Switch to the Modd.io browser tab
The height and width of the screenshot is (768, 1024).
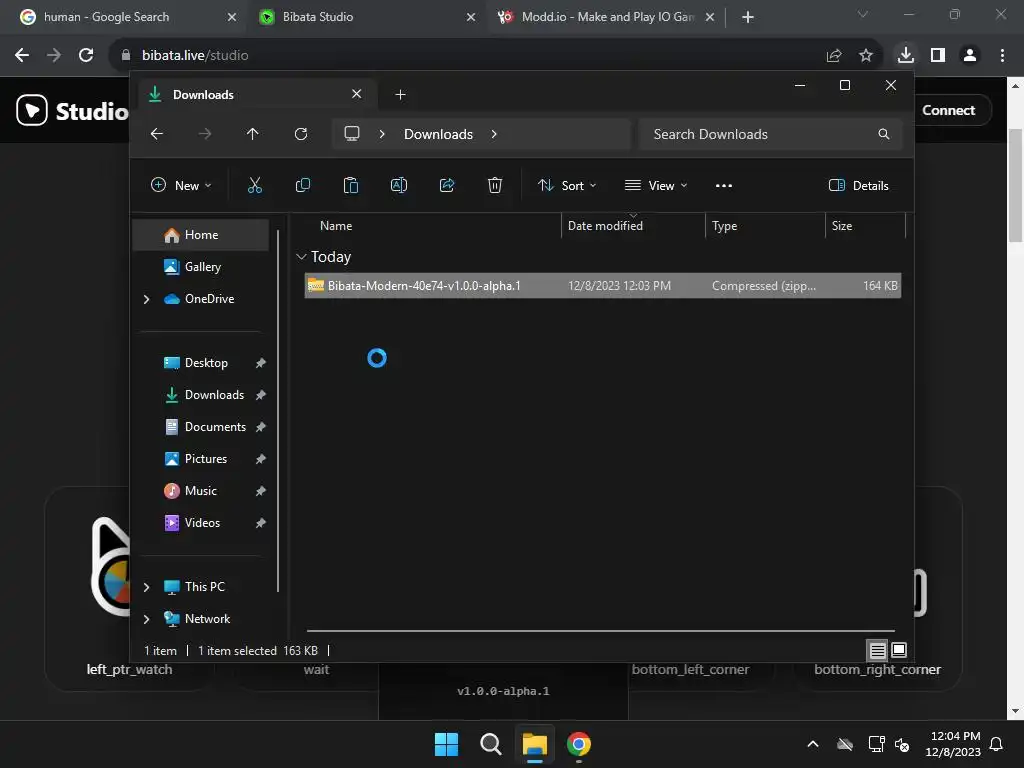[x=607, y=17]
